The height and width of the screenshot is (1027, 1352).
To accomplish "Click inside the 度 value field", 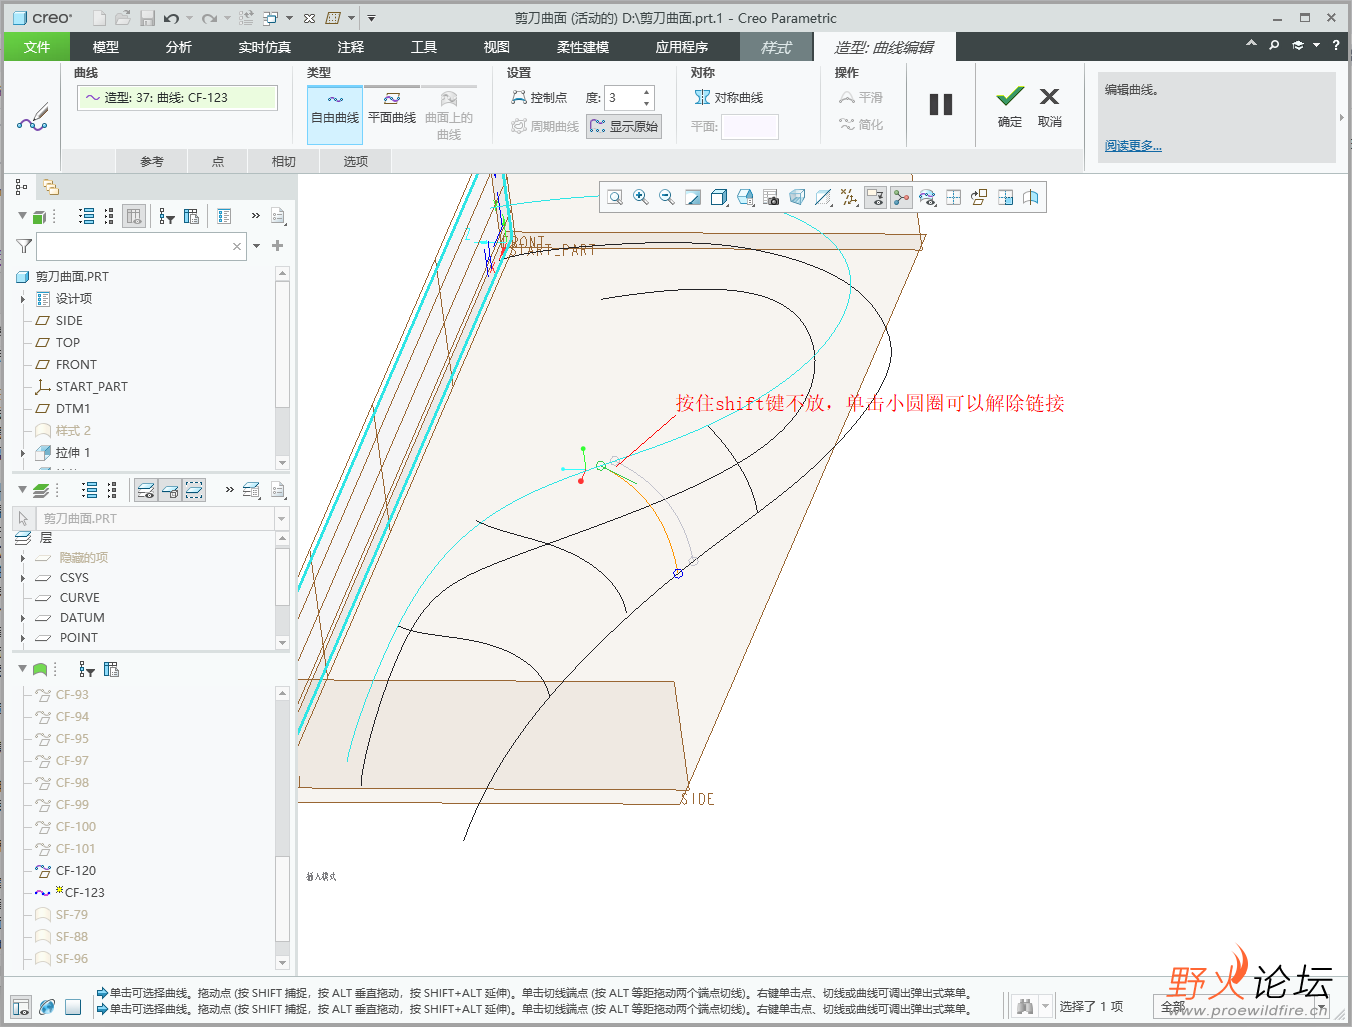I will click(x=622, y=97).
